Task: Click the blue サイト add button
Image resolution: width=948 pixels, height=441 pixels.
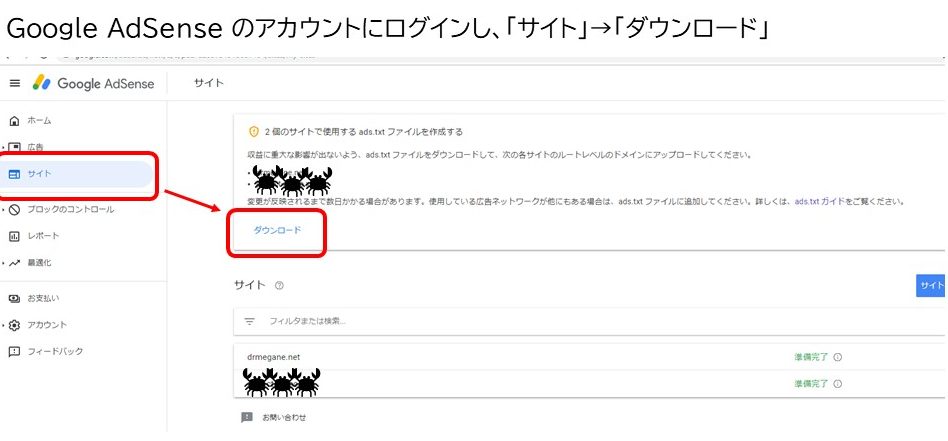Action: [931, 286]
